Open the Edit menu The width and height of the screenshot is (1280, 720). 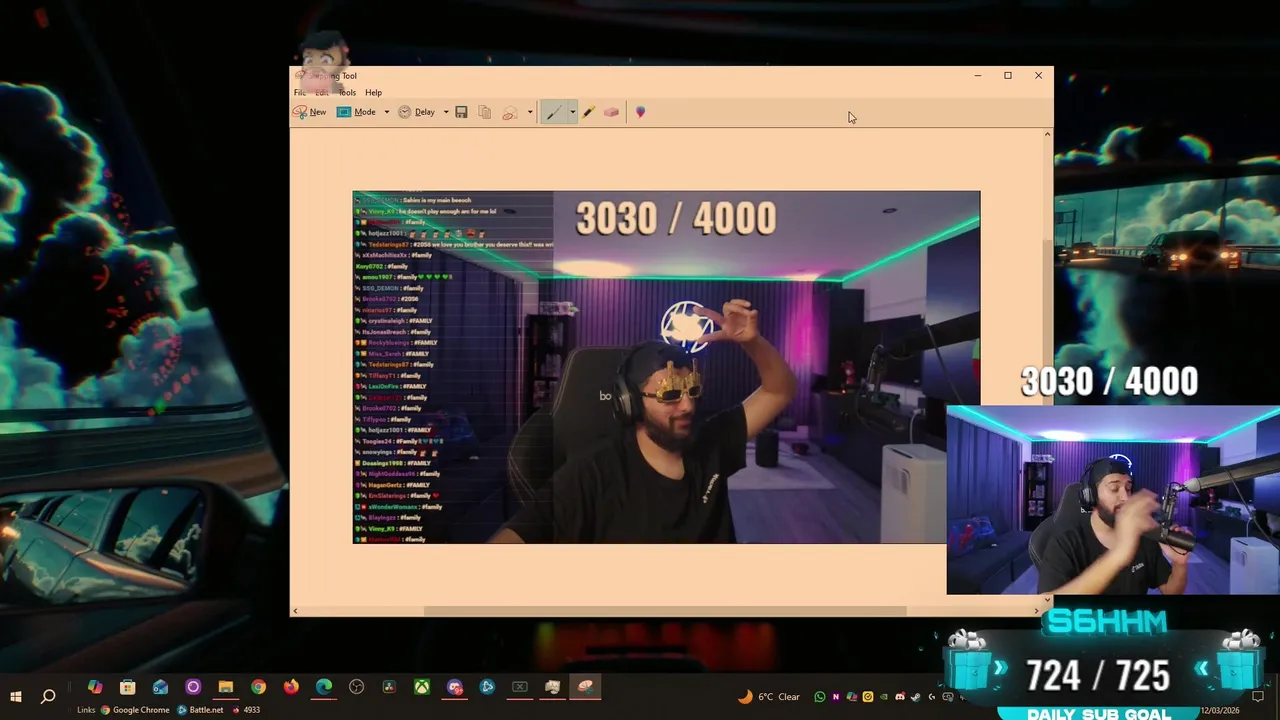[322, 92]
